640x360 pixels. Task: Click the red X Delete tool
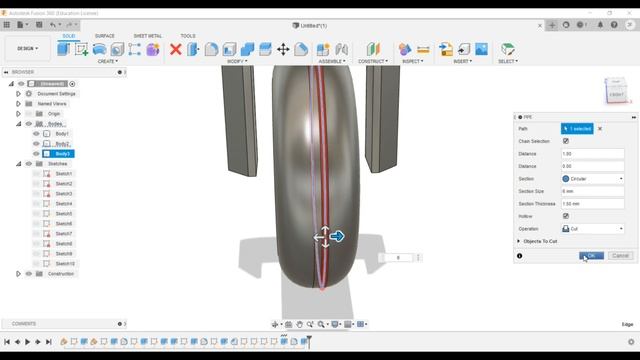(x=176, y=49)
